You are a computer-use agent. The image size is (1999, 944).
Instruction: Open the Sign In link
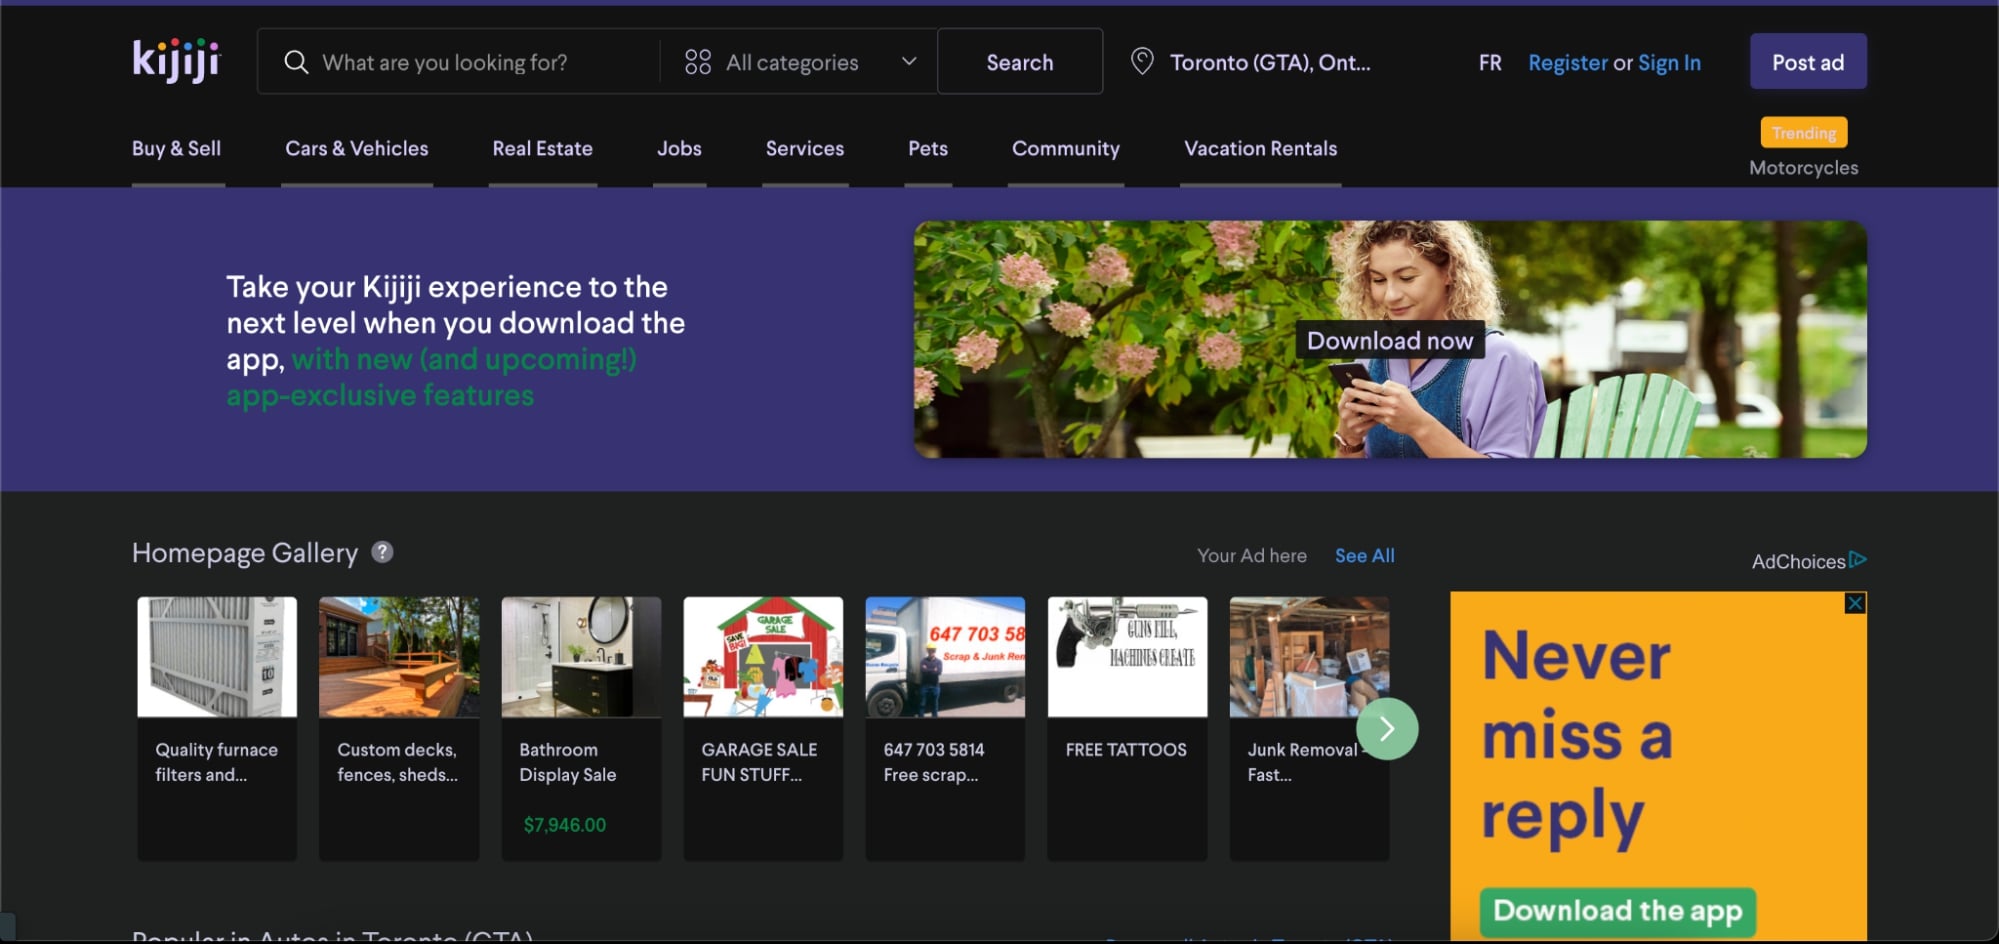coord(1669,63)
